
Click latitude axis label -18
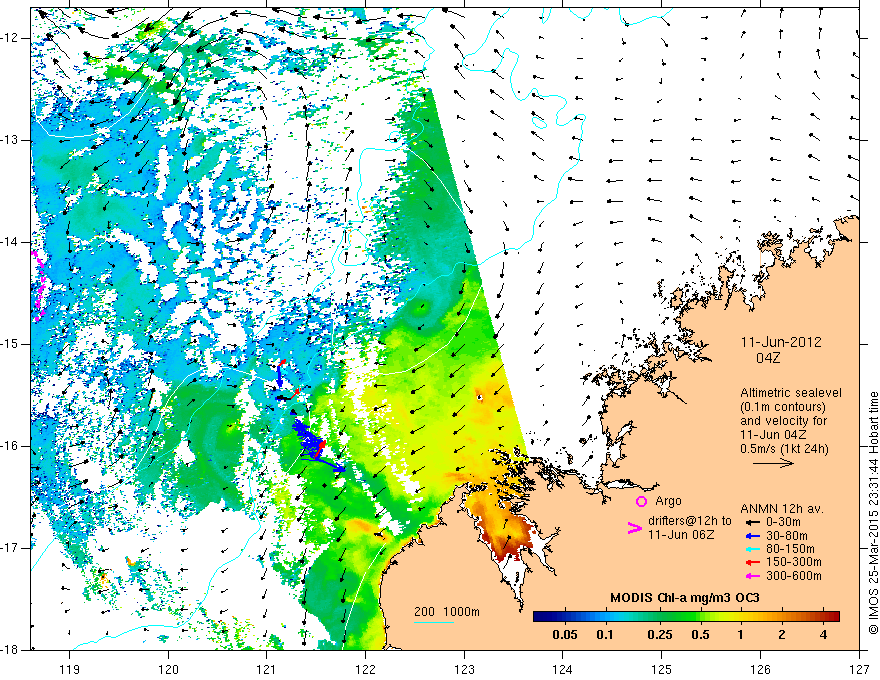tap(11, 650)
